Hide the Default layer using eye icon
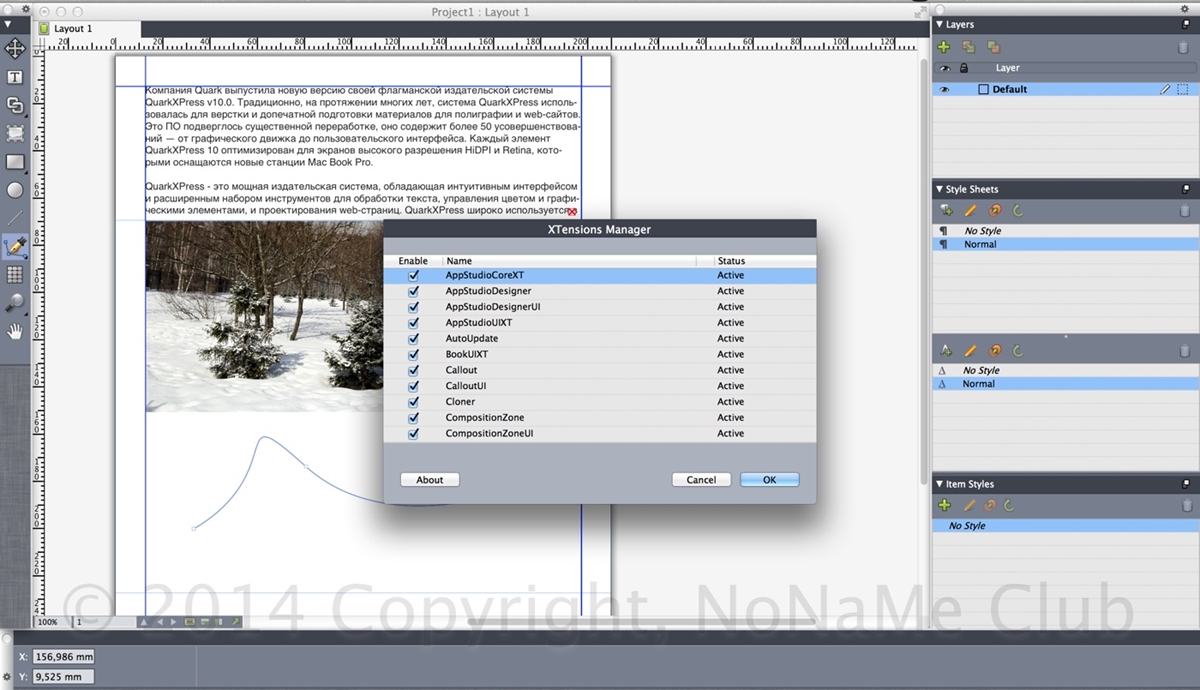The height and width of the screenshot is (690, 1200). click(942, 89)
